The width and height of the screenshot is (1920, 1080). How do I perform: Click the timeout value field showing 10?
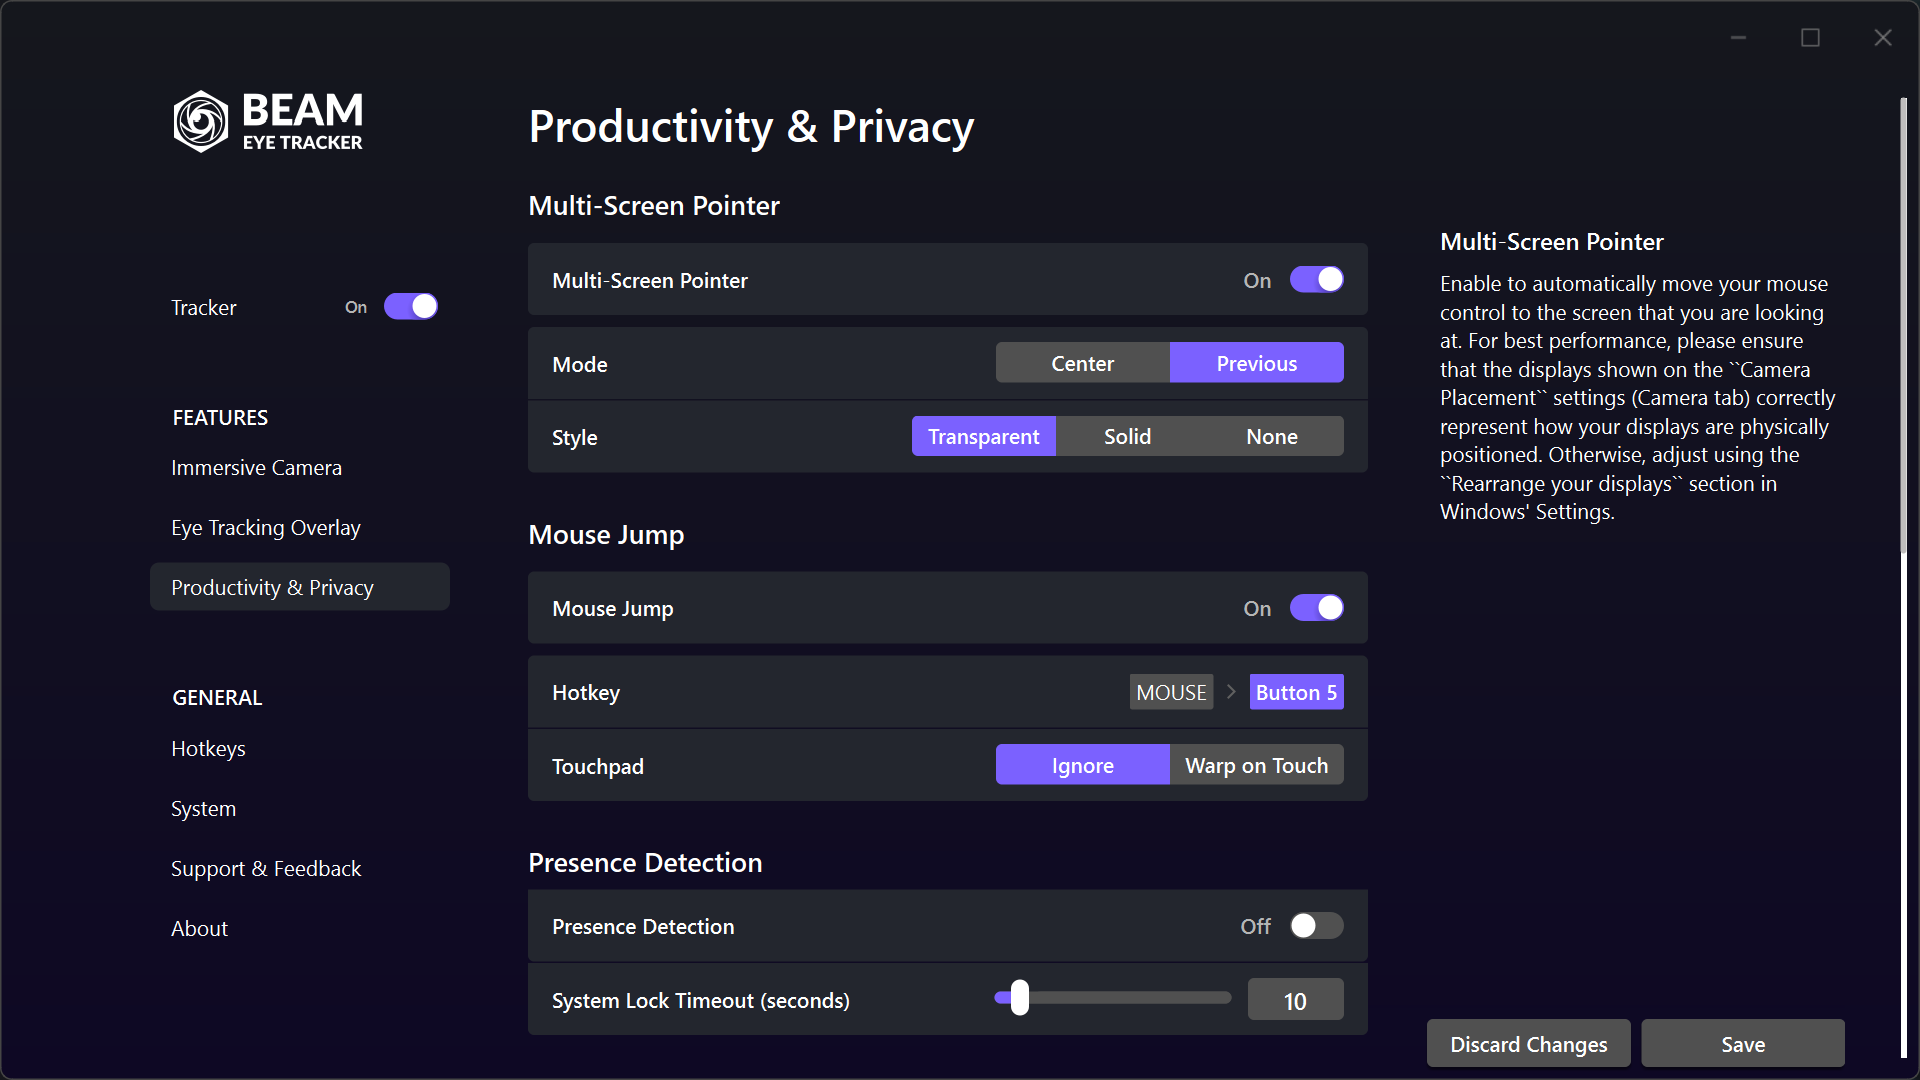coord(1295,1001)
